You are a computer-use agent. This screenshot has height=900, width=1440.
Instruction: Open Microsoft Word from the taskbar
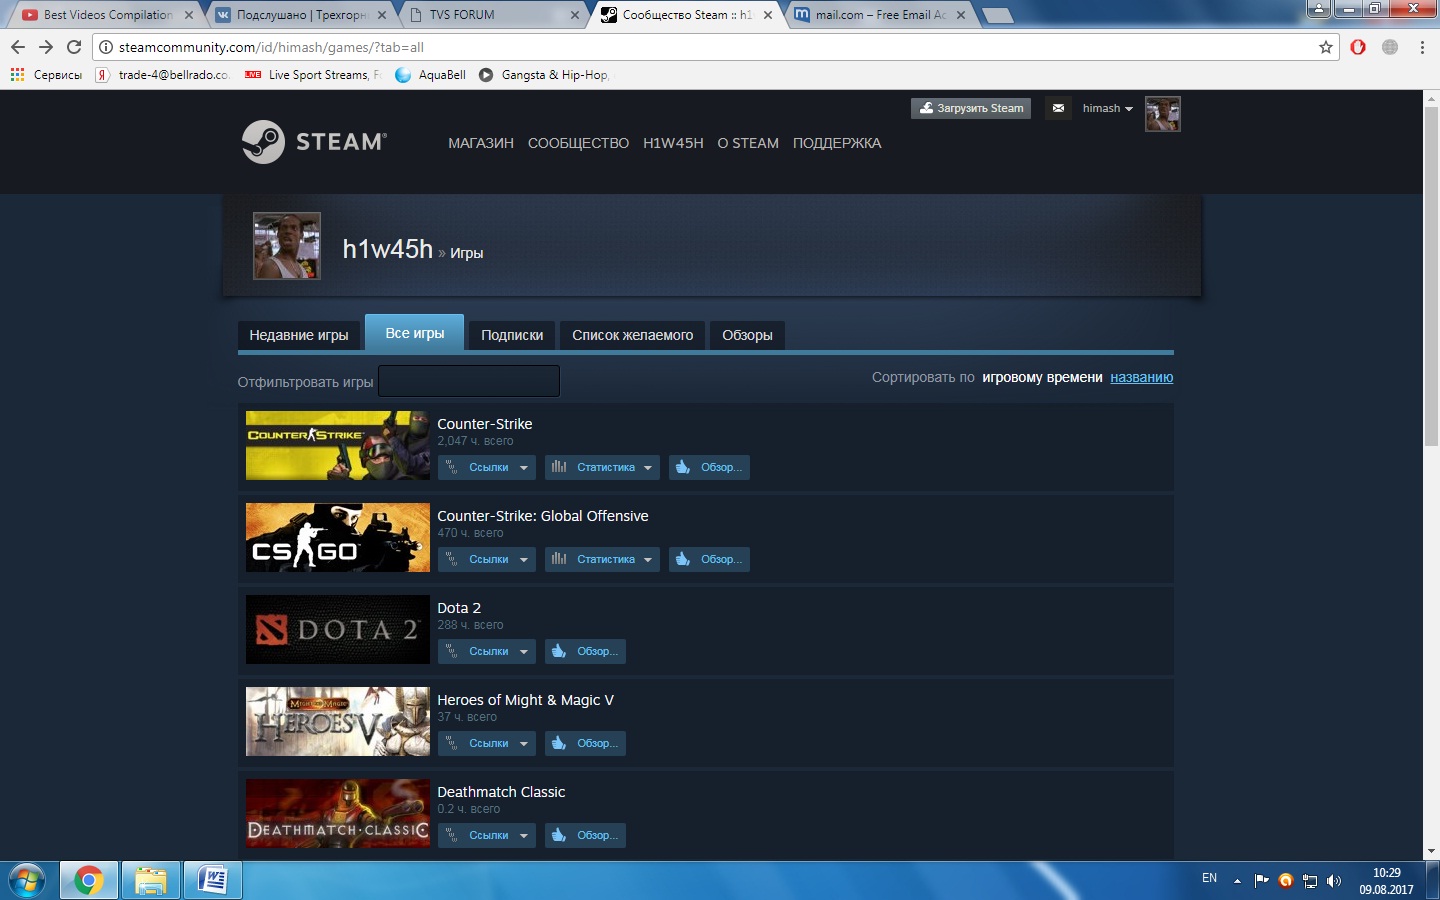(x=213, y=880)
